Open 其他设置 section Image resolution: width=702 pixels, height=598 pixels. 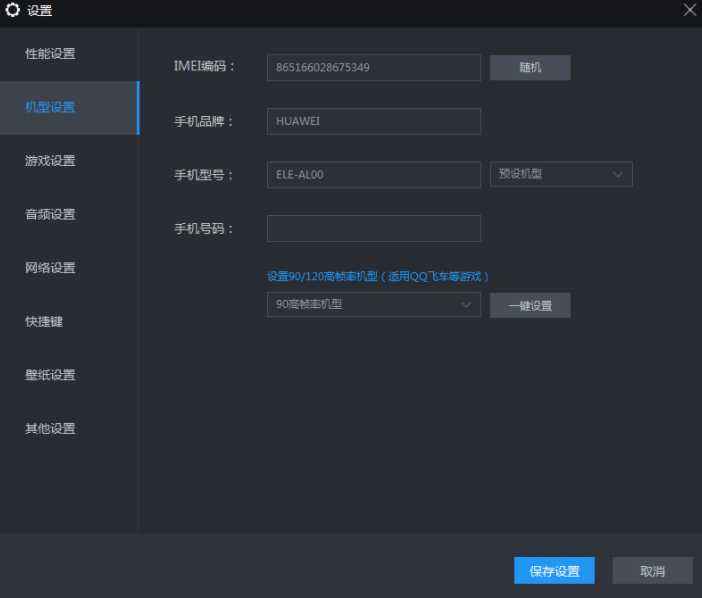click(50, 429)
